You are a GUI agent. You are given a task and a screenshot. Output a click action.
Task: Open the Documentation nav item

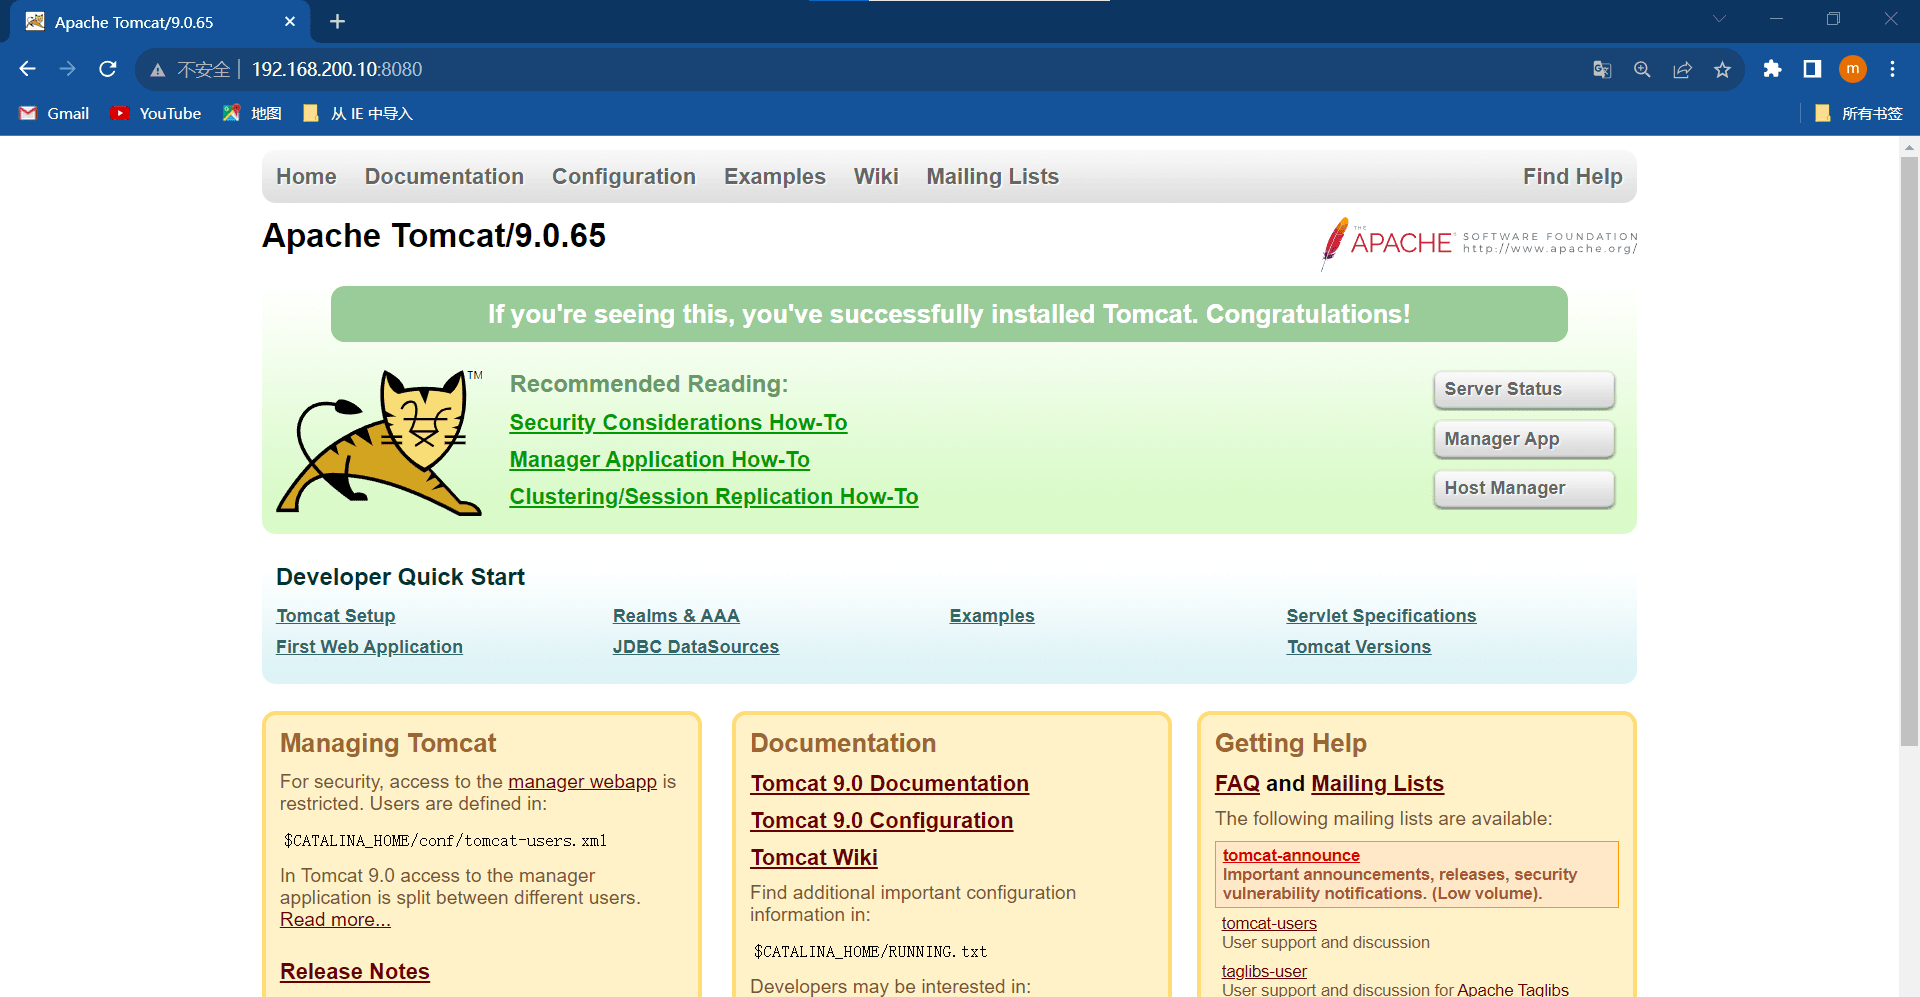(444, 176)
